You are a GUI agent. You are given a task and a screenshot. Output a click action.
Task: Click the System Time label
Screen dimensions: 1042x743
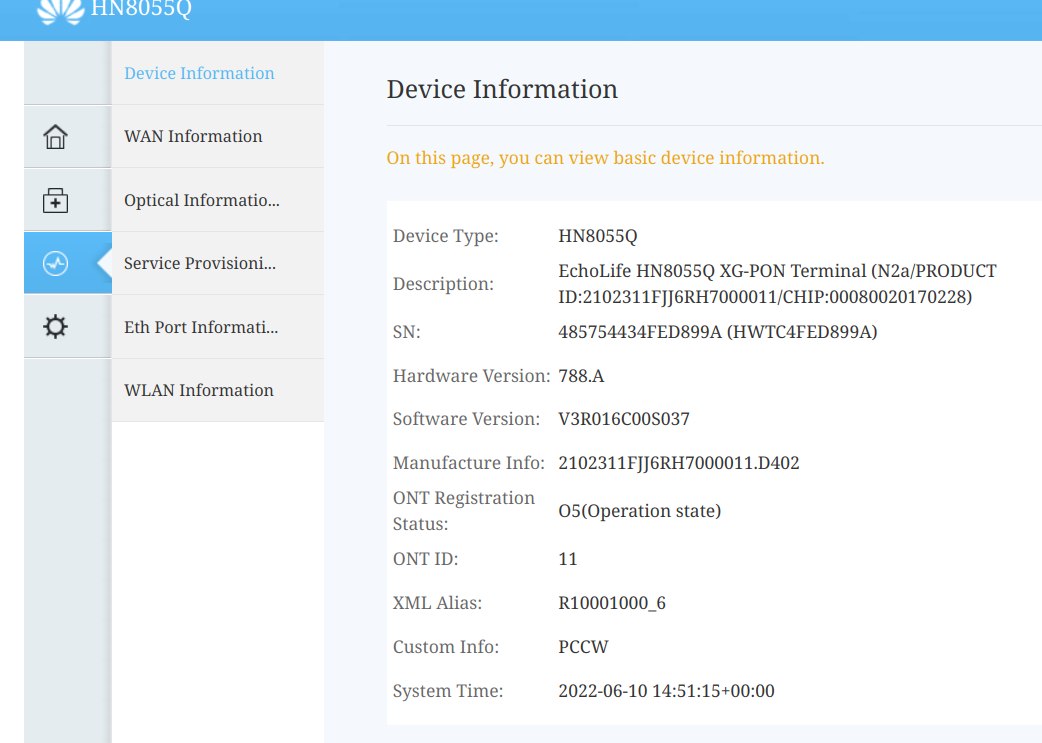(448, 691)
